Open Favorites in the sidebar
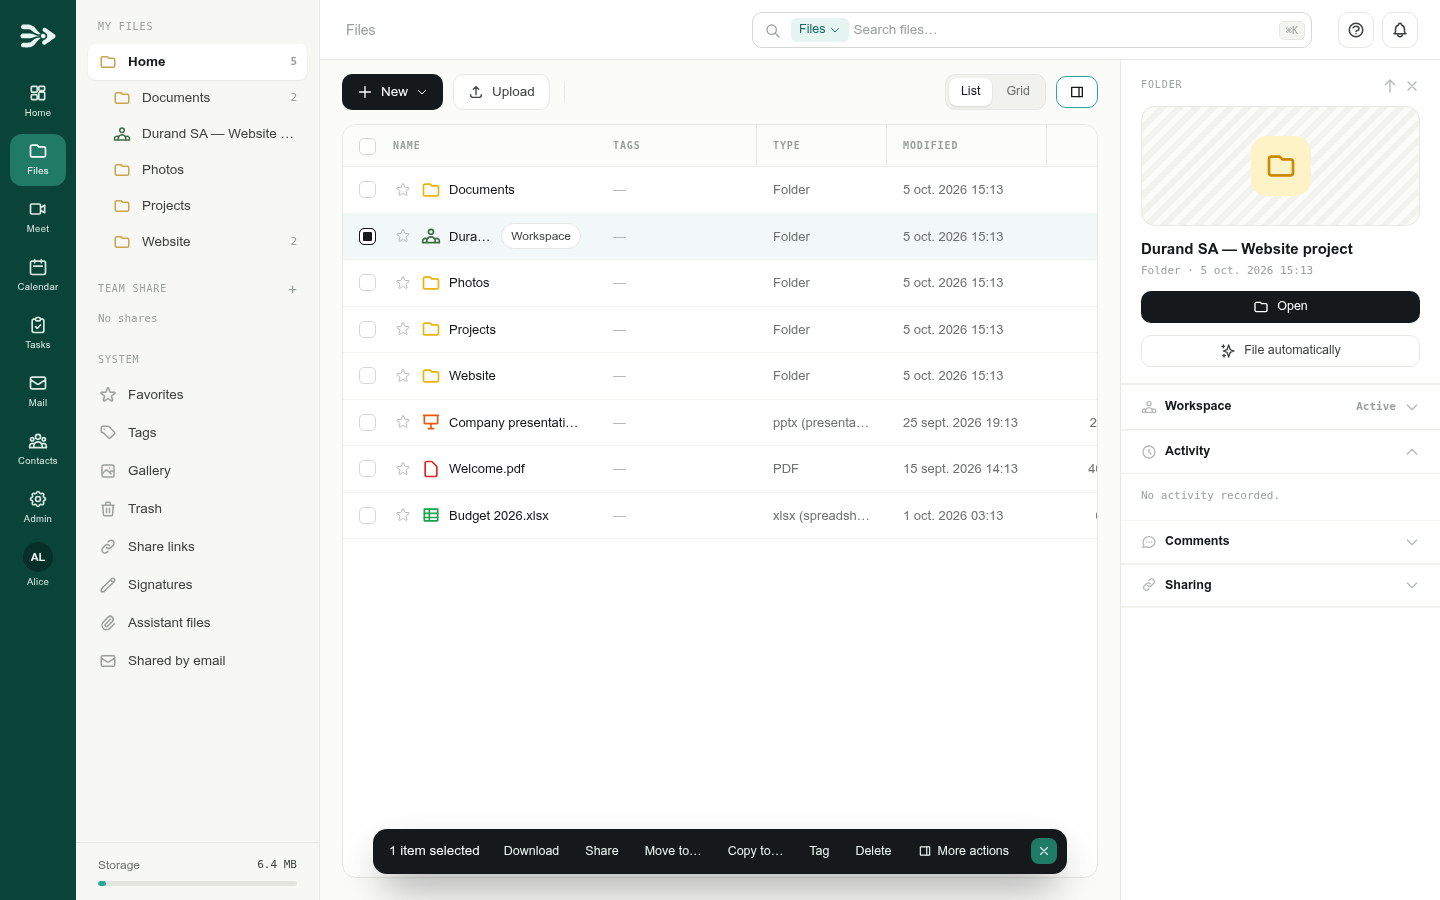 pos(198,395)
